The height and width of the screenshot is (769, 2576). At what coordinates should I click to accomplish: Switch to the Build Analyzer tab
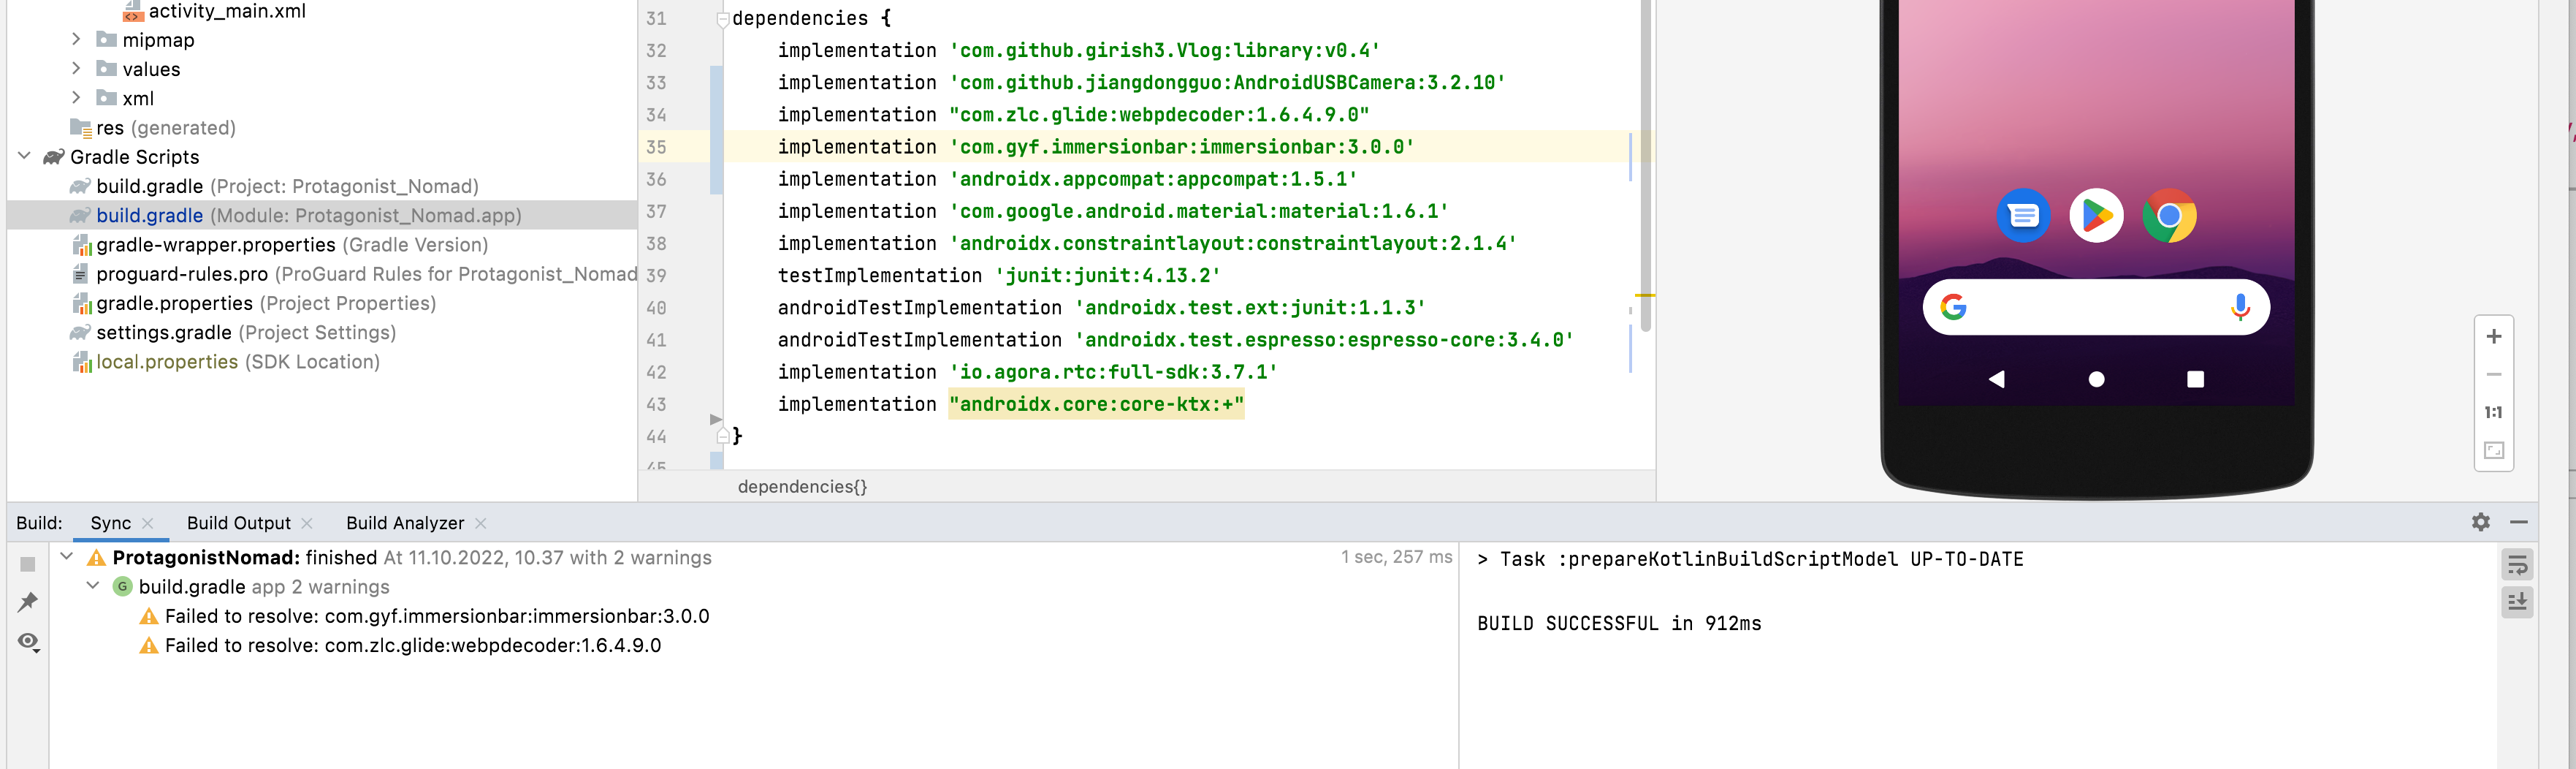(x=404, y=522)
